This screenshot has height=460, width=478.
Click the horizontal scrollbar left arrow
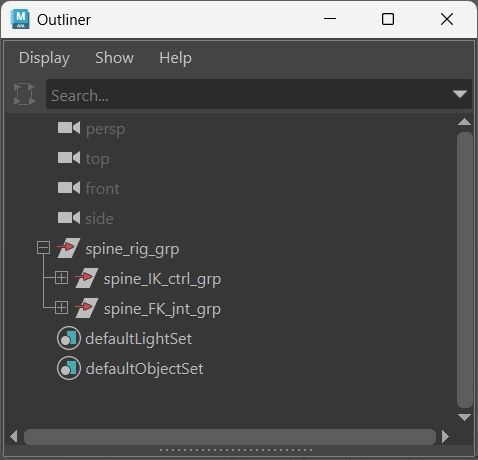(14, 436)
